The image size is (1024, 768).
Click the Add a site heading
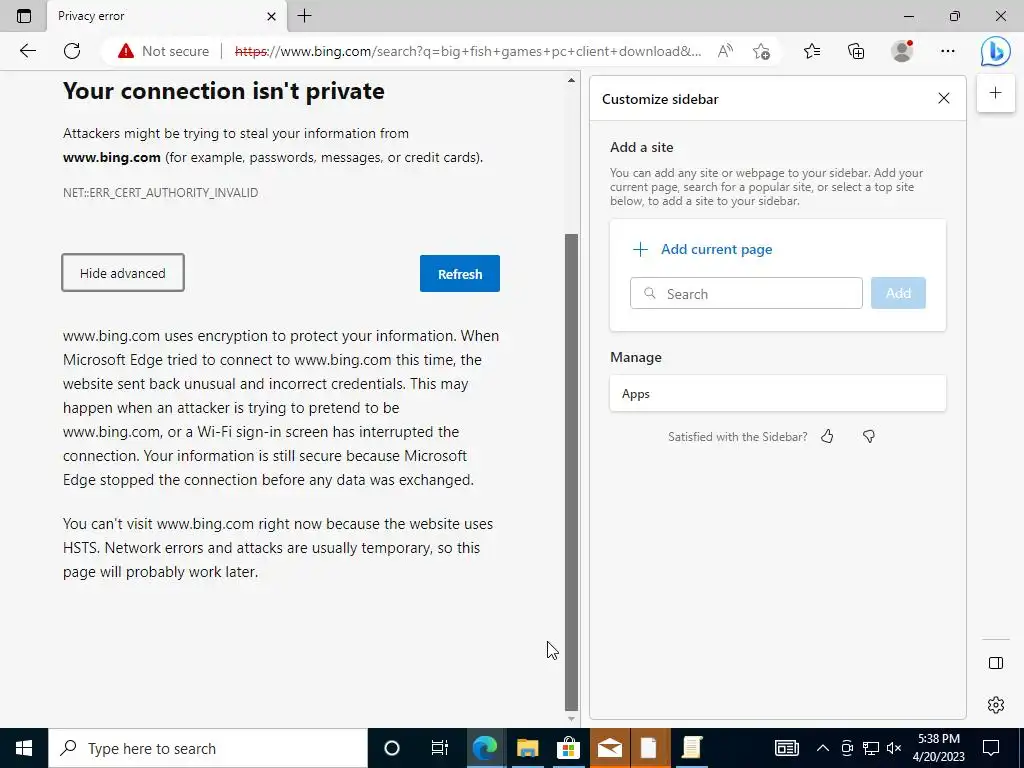tap(641, 147)
